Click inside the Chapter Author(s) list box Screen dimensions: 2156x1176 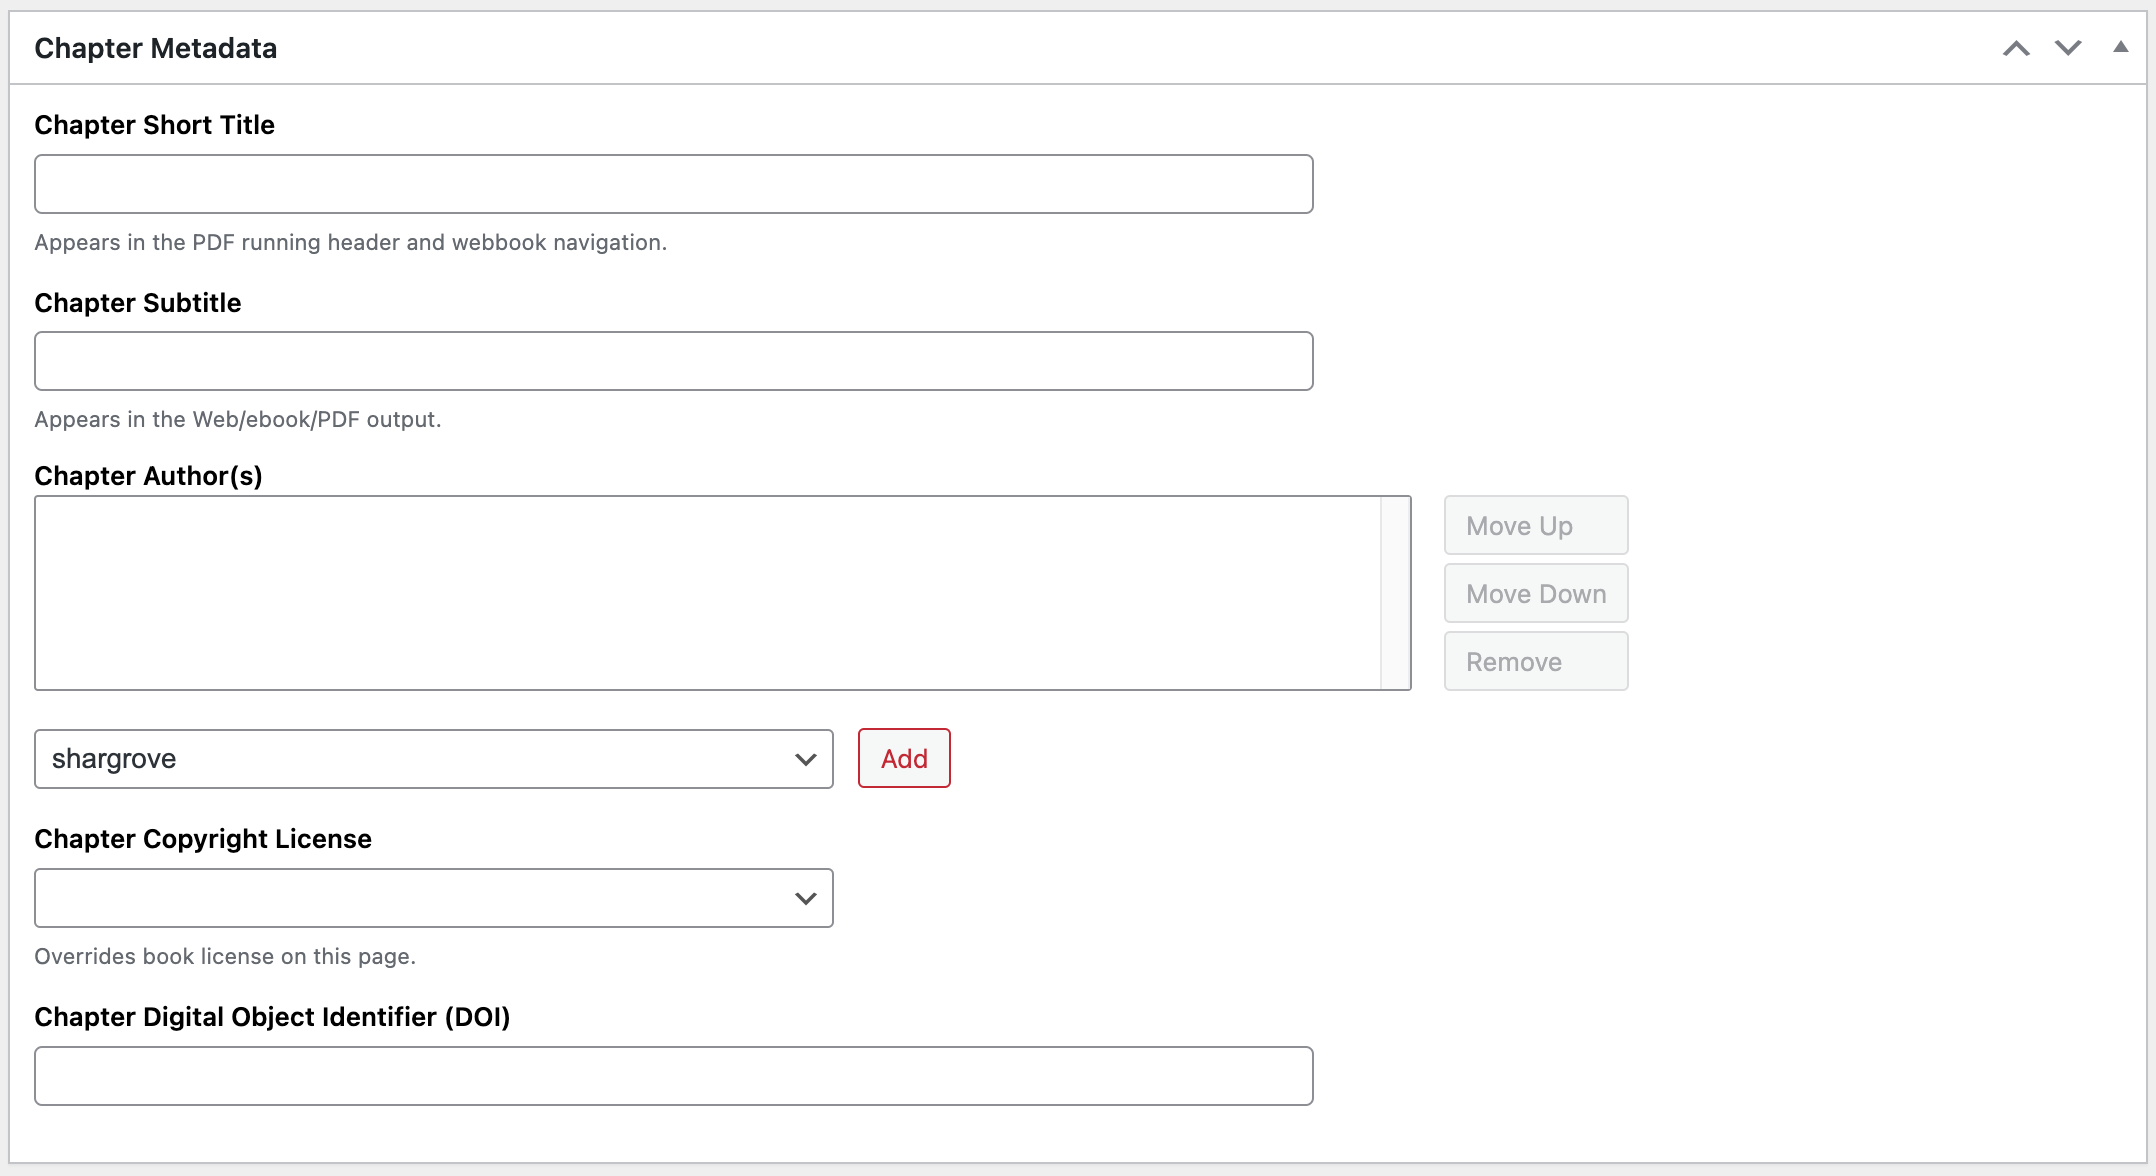[706, 593]
